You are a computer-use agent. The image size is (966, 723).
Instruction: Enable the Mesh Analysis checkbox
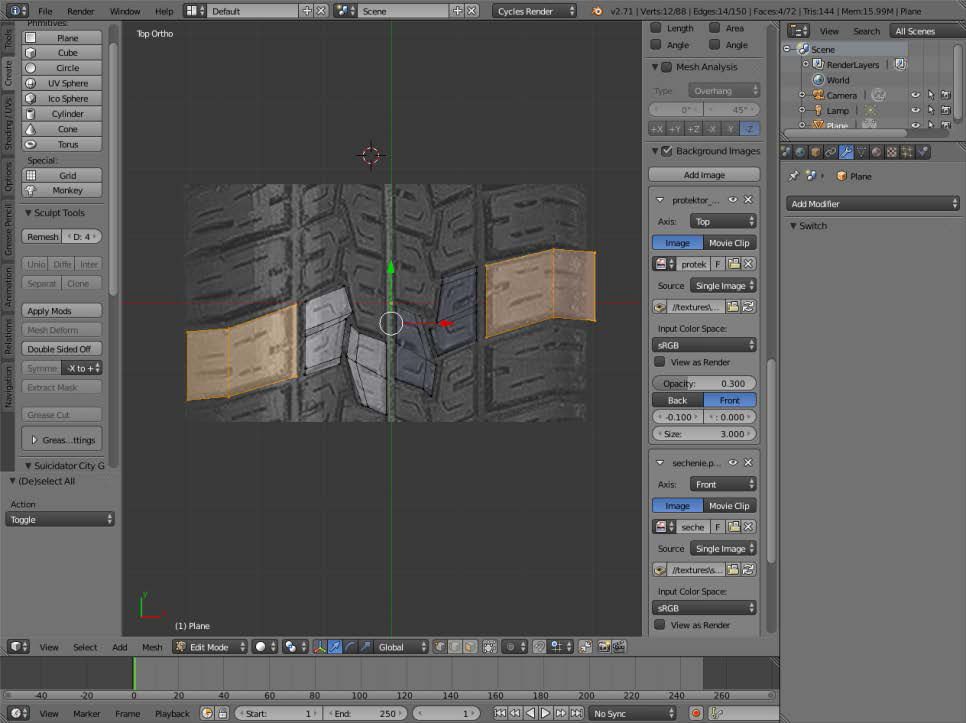pos(667,67)
